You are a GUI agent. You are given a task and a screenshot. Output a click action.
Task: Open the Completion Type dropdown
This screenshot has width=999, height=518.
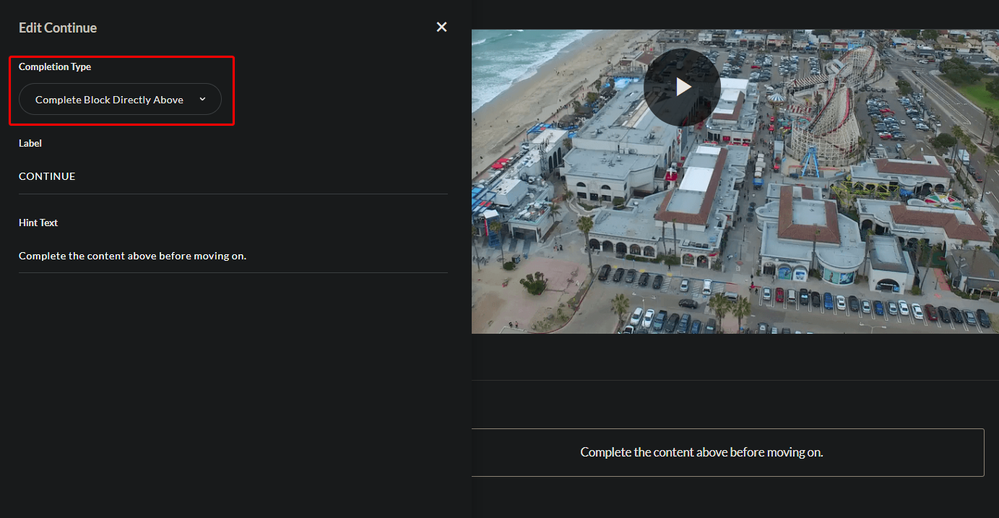tap(120, 99)
